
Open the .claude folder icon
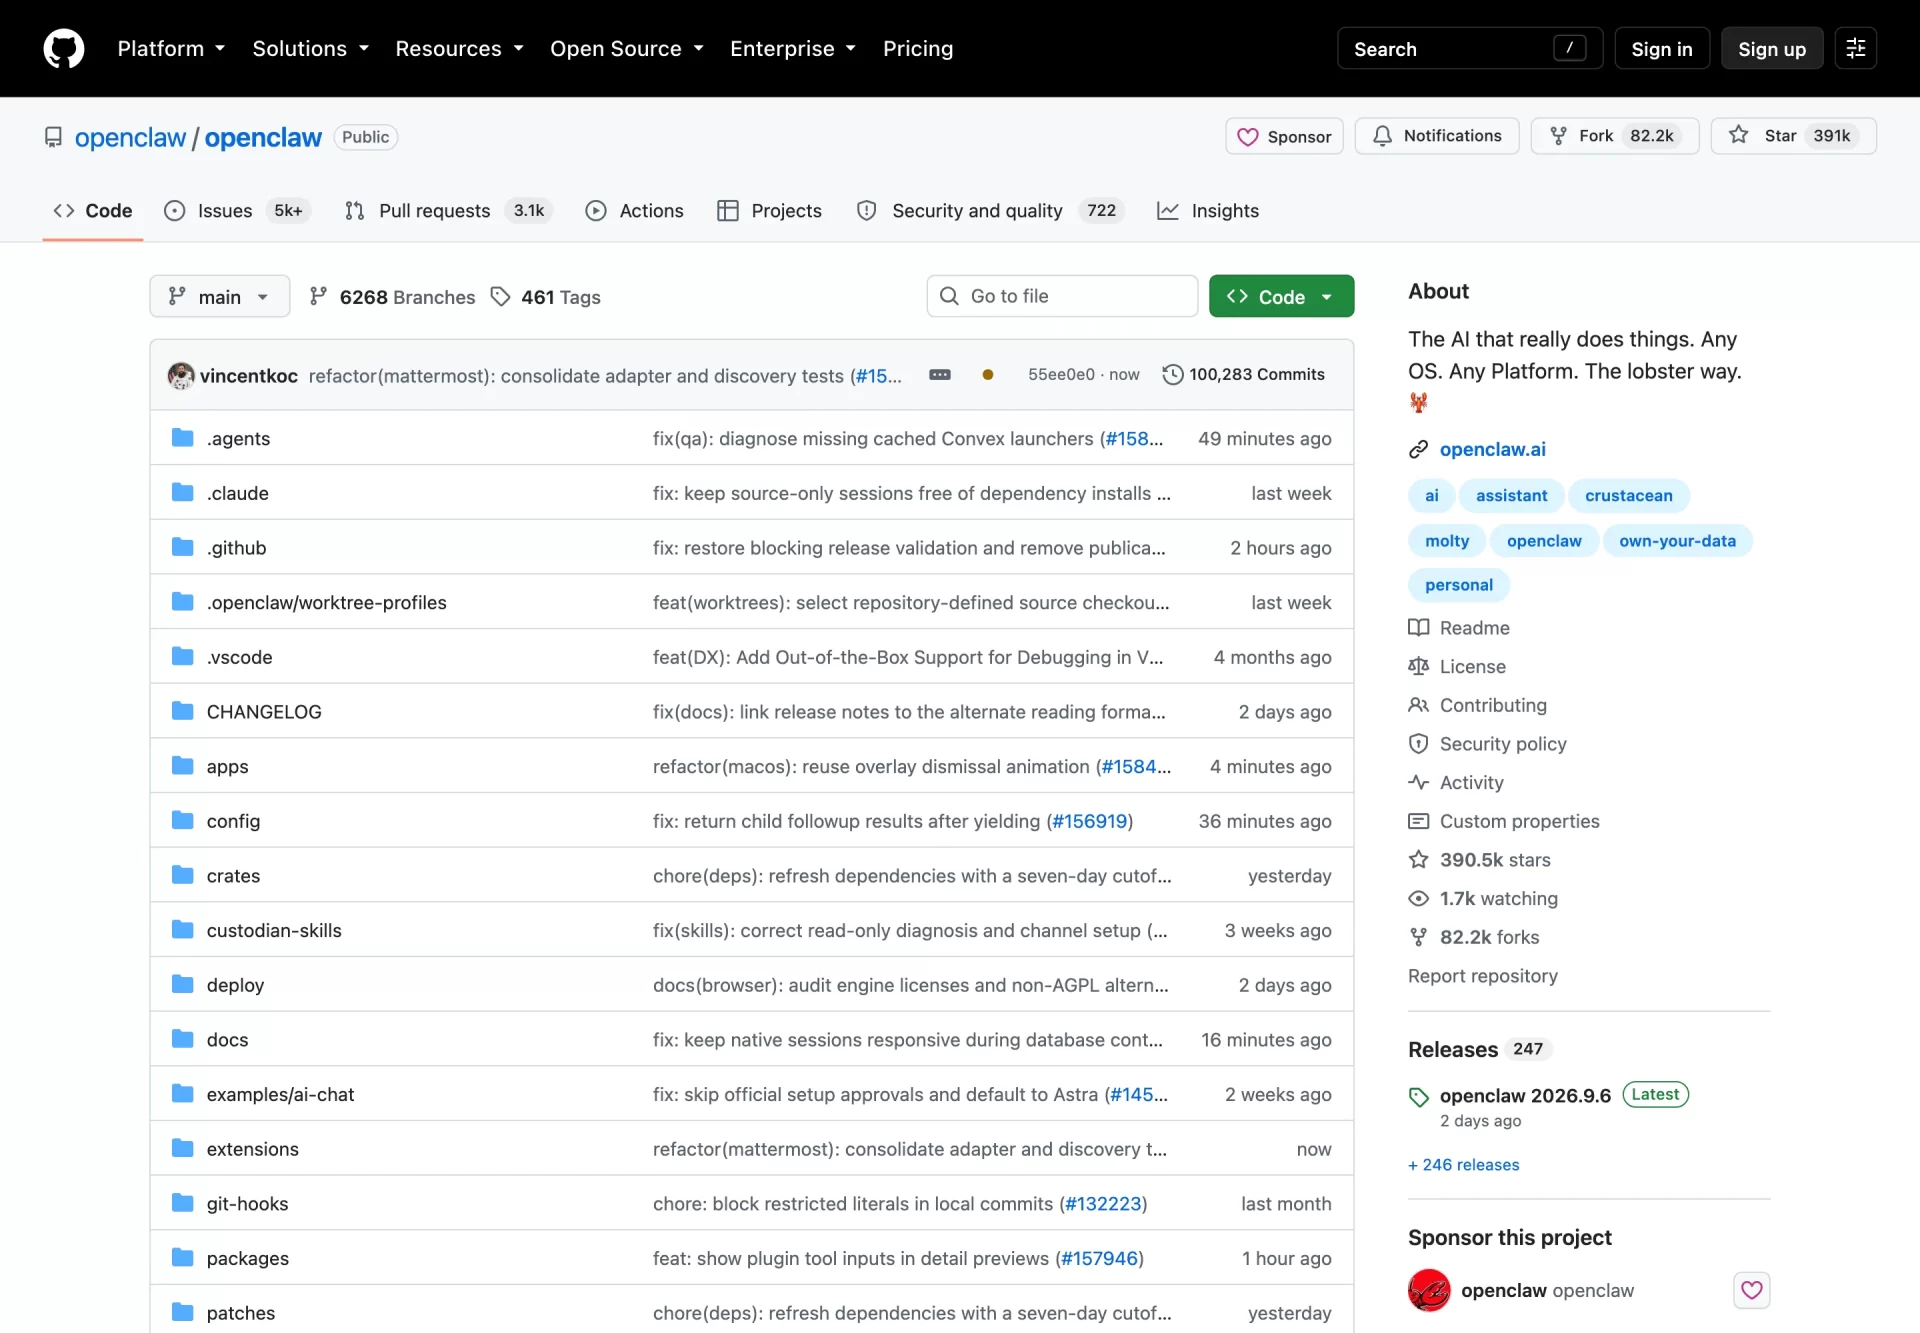(x=182, y=493)
